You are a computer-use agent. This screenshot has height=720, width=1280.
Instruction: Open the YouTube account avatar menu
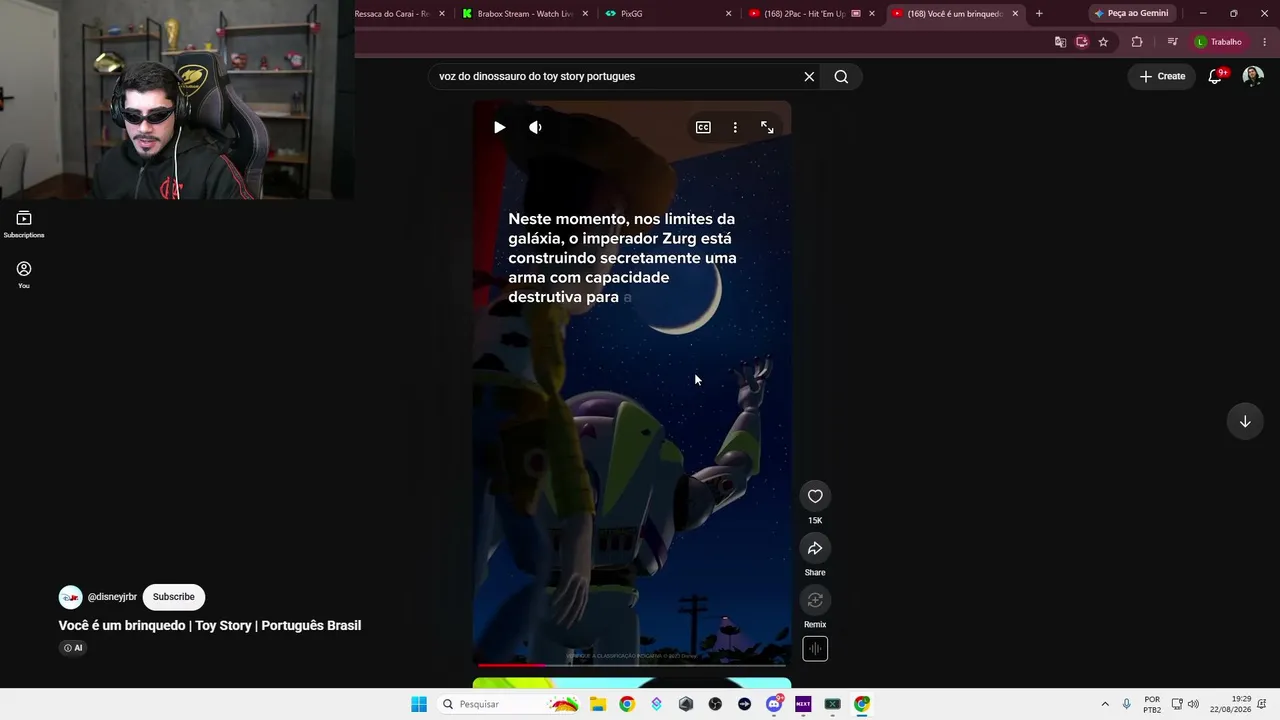coord(1253,76)
